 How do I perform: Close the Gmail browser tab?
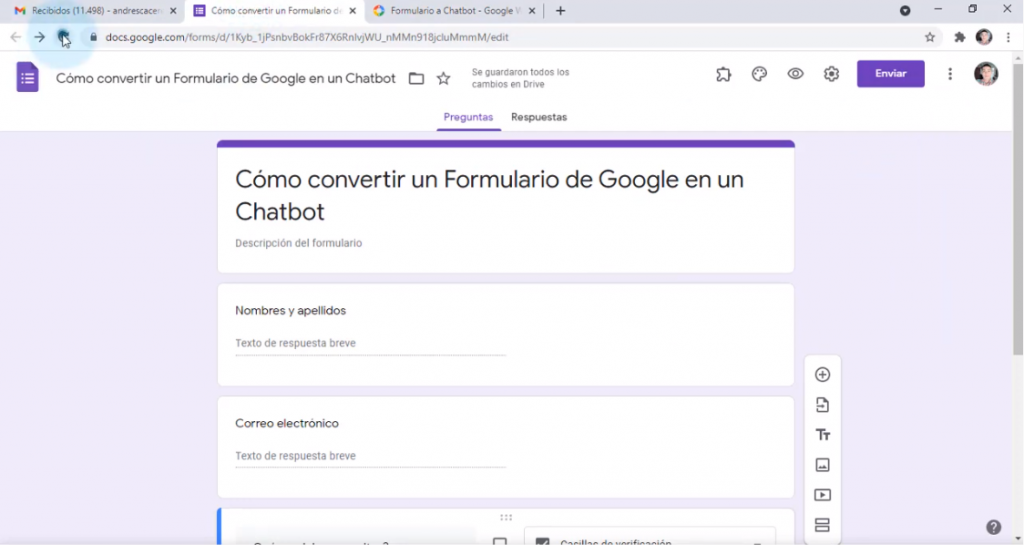[173, 11]
